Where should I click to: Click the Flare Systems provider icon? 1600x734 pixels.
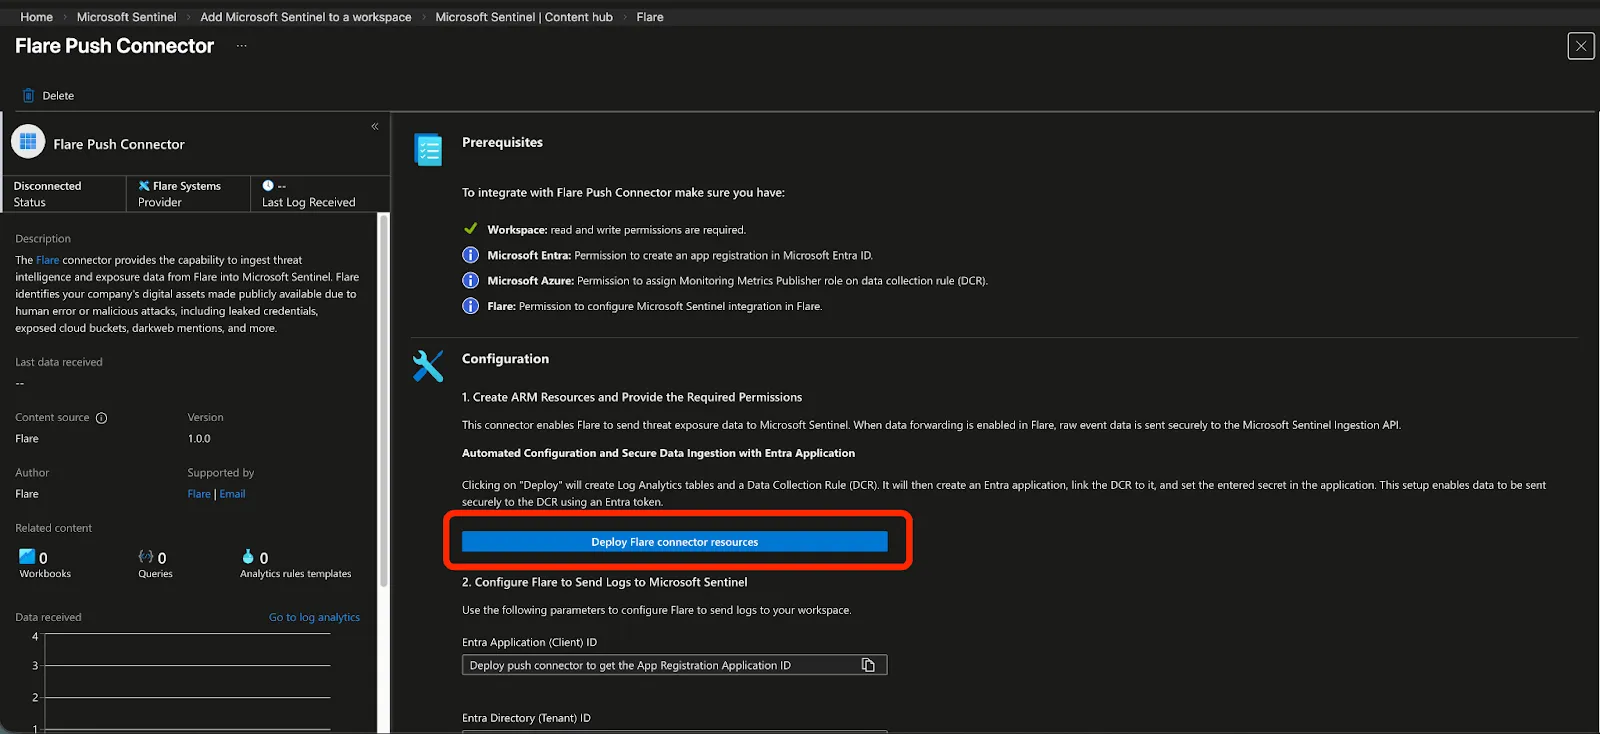(144, 186)
